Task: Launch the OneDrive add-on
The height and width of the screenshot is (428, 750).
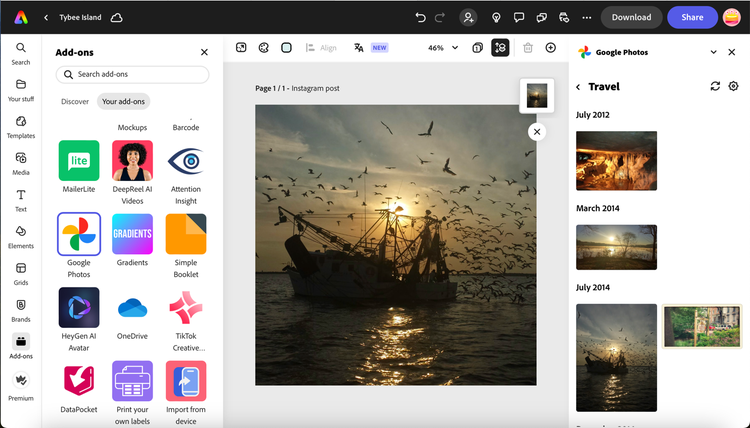Action: 132,309
